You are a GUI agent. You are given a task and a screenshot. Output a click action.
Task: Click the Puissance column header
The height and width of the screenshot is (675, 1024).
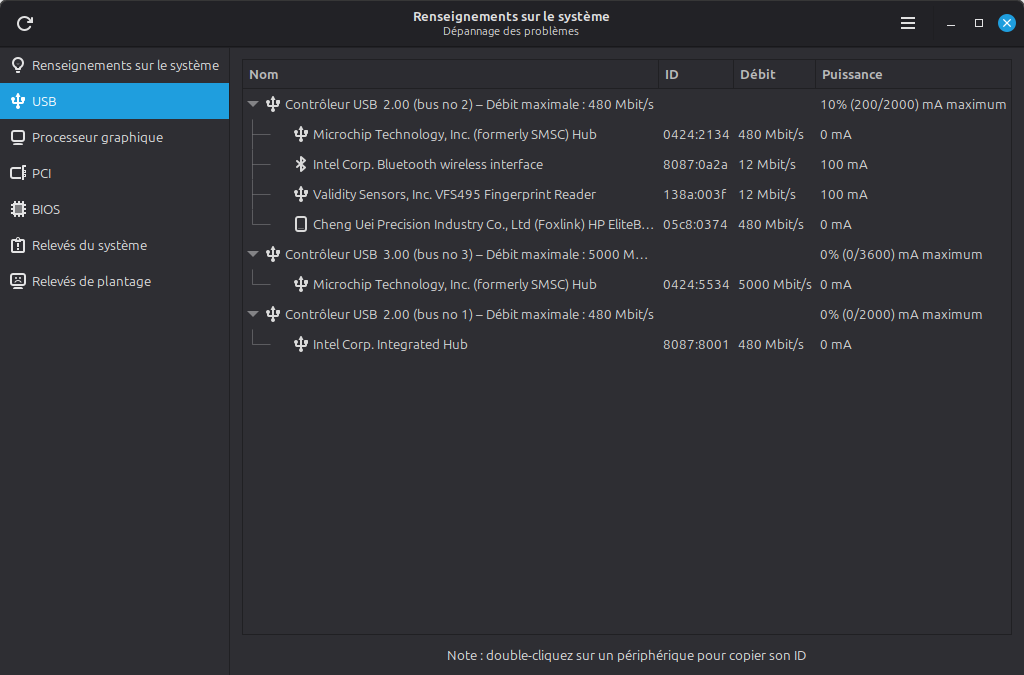849,74
